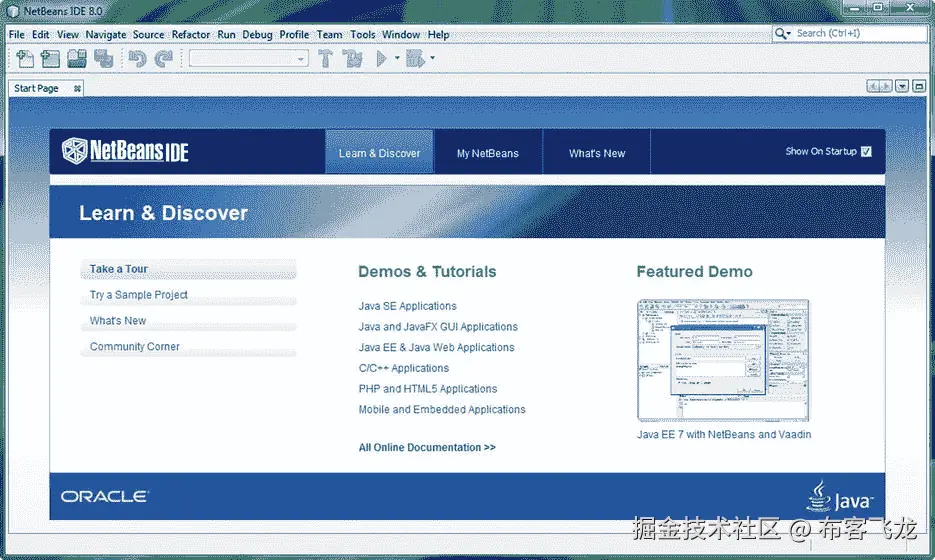Open the Navigate menu

click(106, 35)
